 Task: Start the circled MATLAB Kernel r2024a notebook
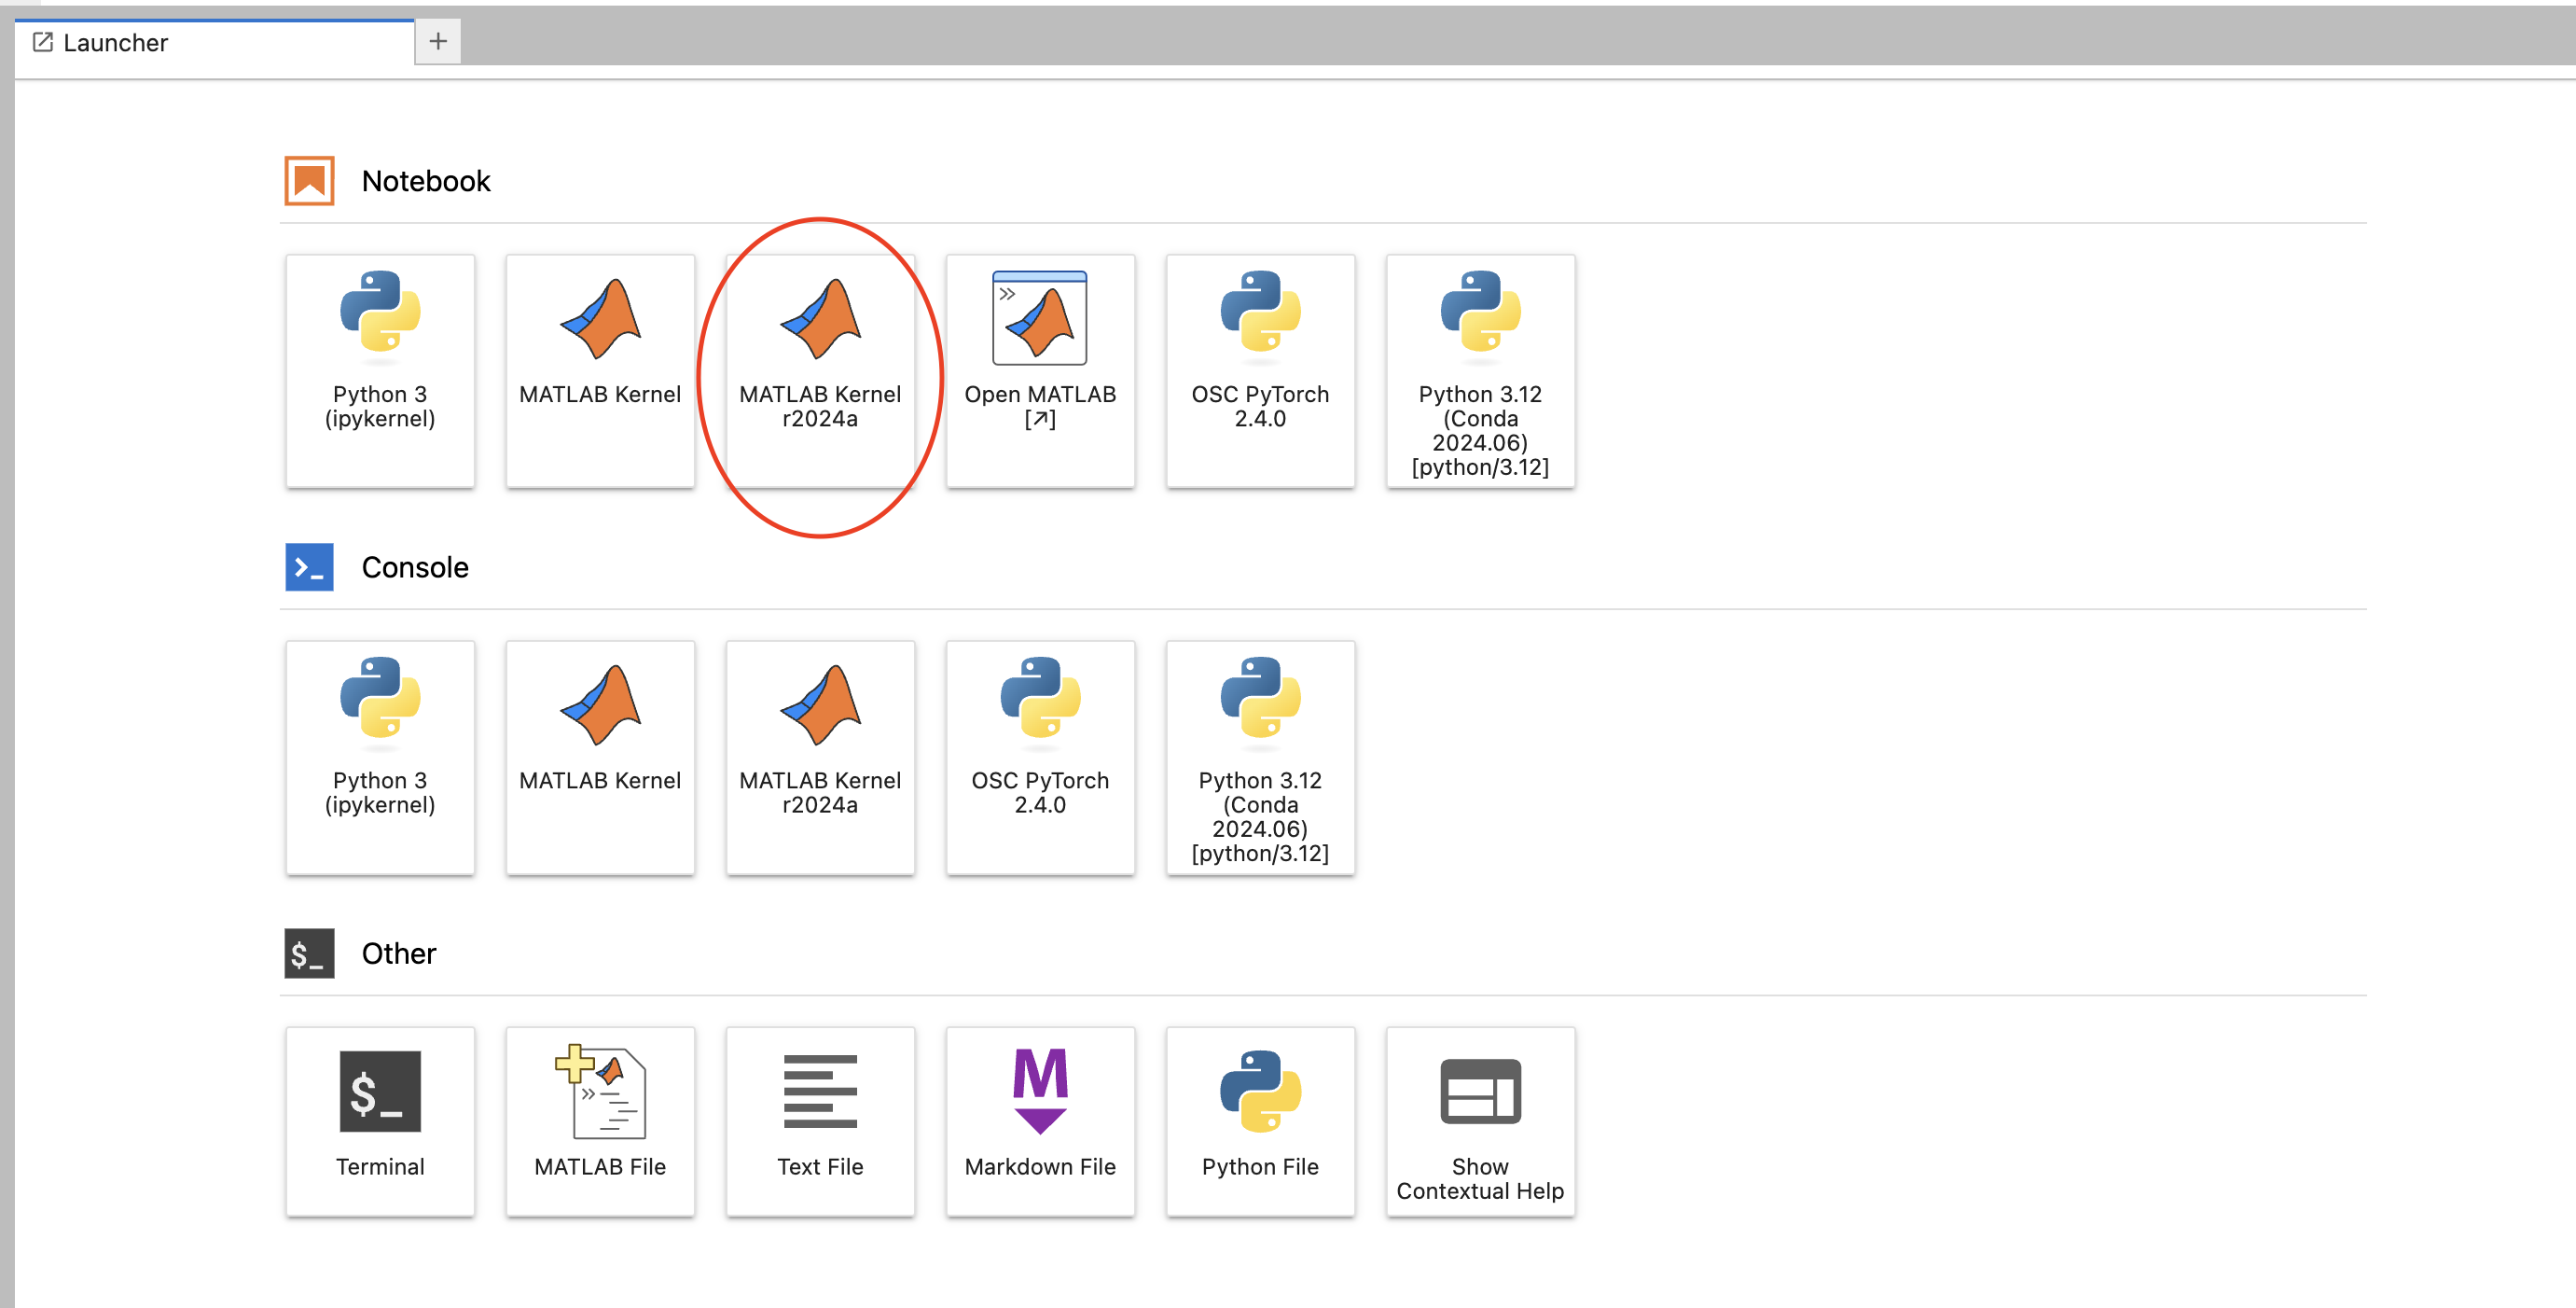pyautogui.click(x=820, y=370)
